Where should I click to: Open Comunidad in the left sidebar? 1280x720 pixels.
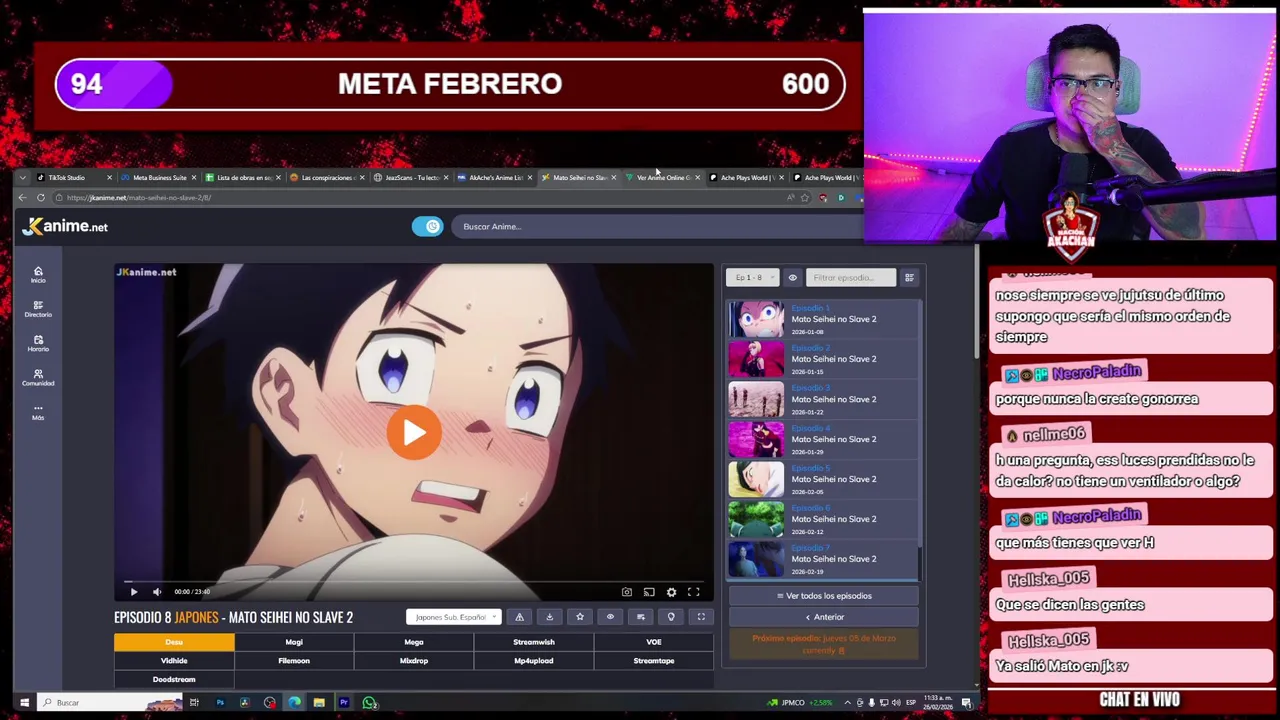pyautogui.click(x=38, y=377)
